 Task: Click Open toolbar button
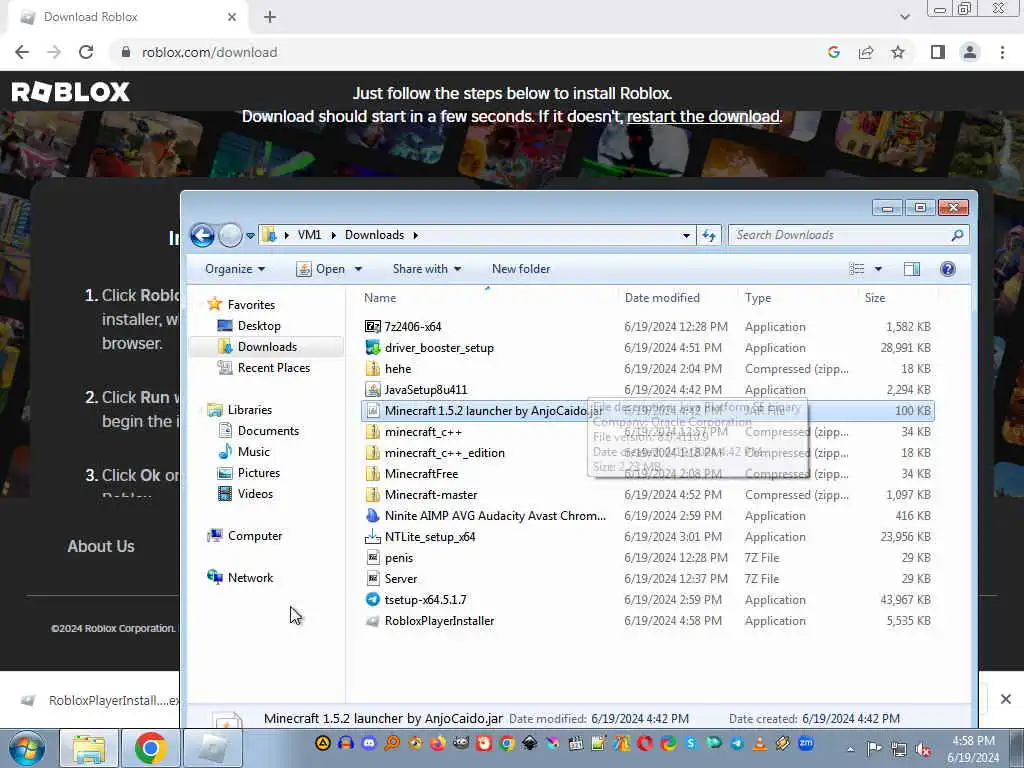click(x=321, y=269)
